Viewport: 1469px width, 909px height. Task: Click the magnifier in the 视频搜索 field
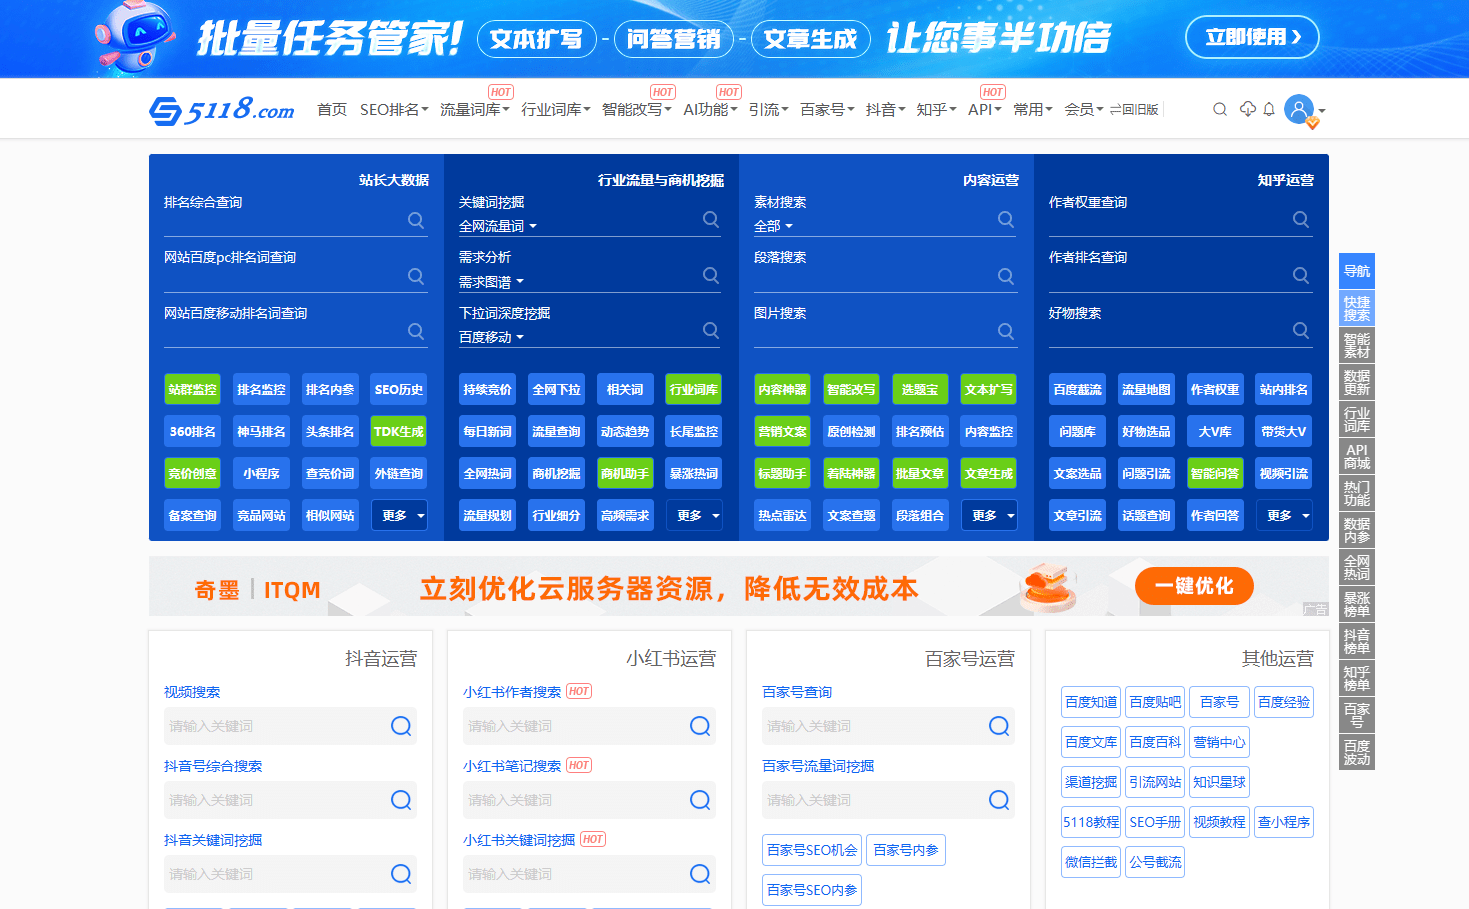[401, 726]
